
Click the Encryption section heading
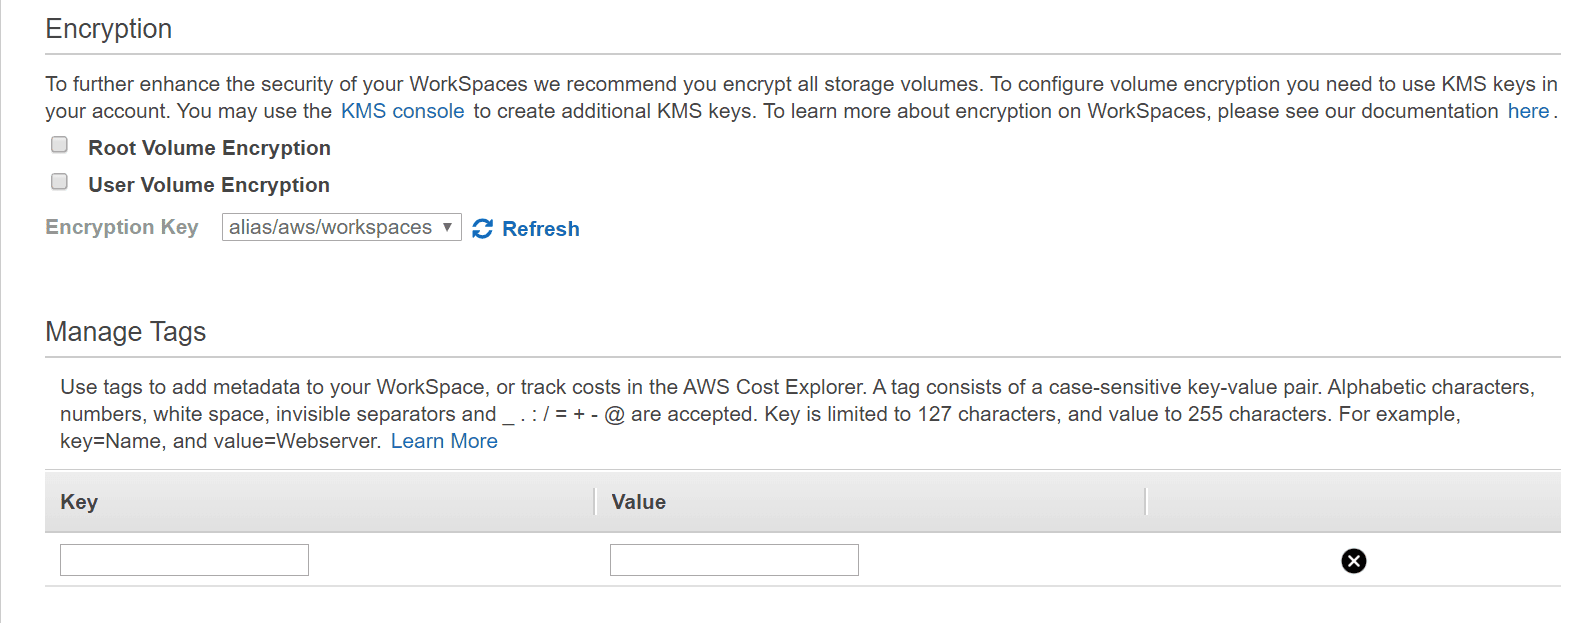(x=109, y=29)
